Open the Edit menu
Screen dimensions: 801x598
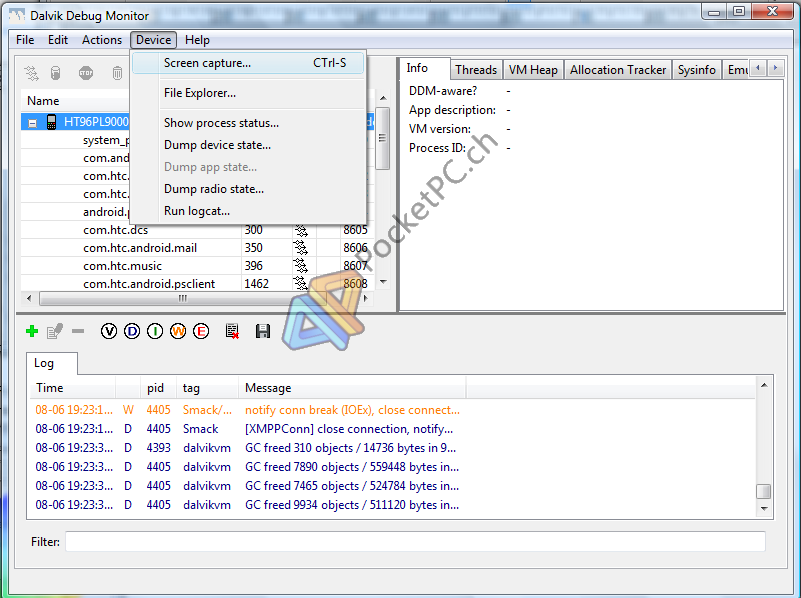click(x=58, y=40)
